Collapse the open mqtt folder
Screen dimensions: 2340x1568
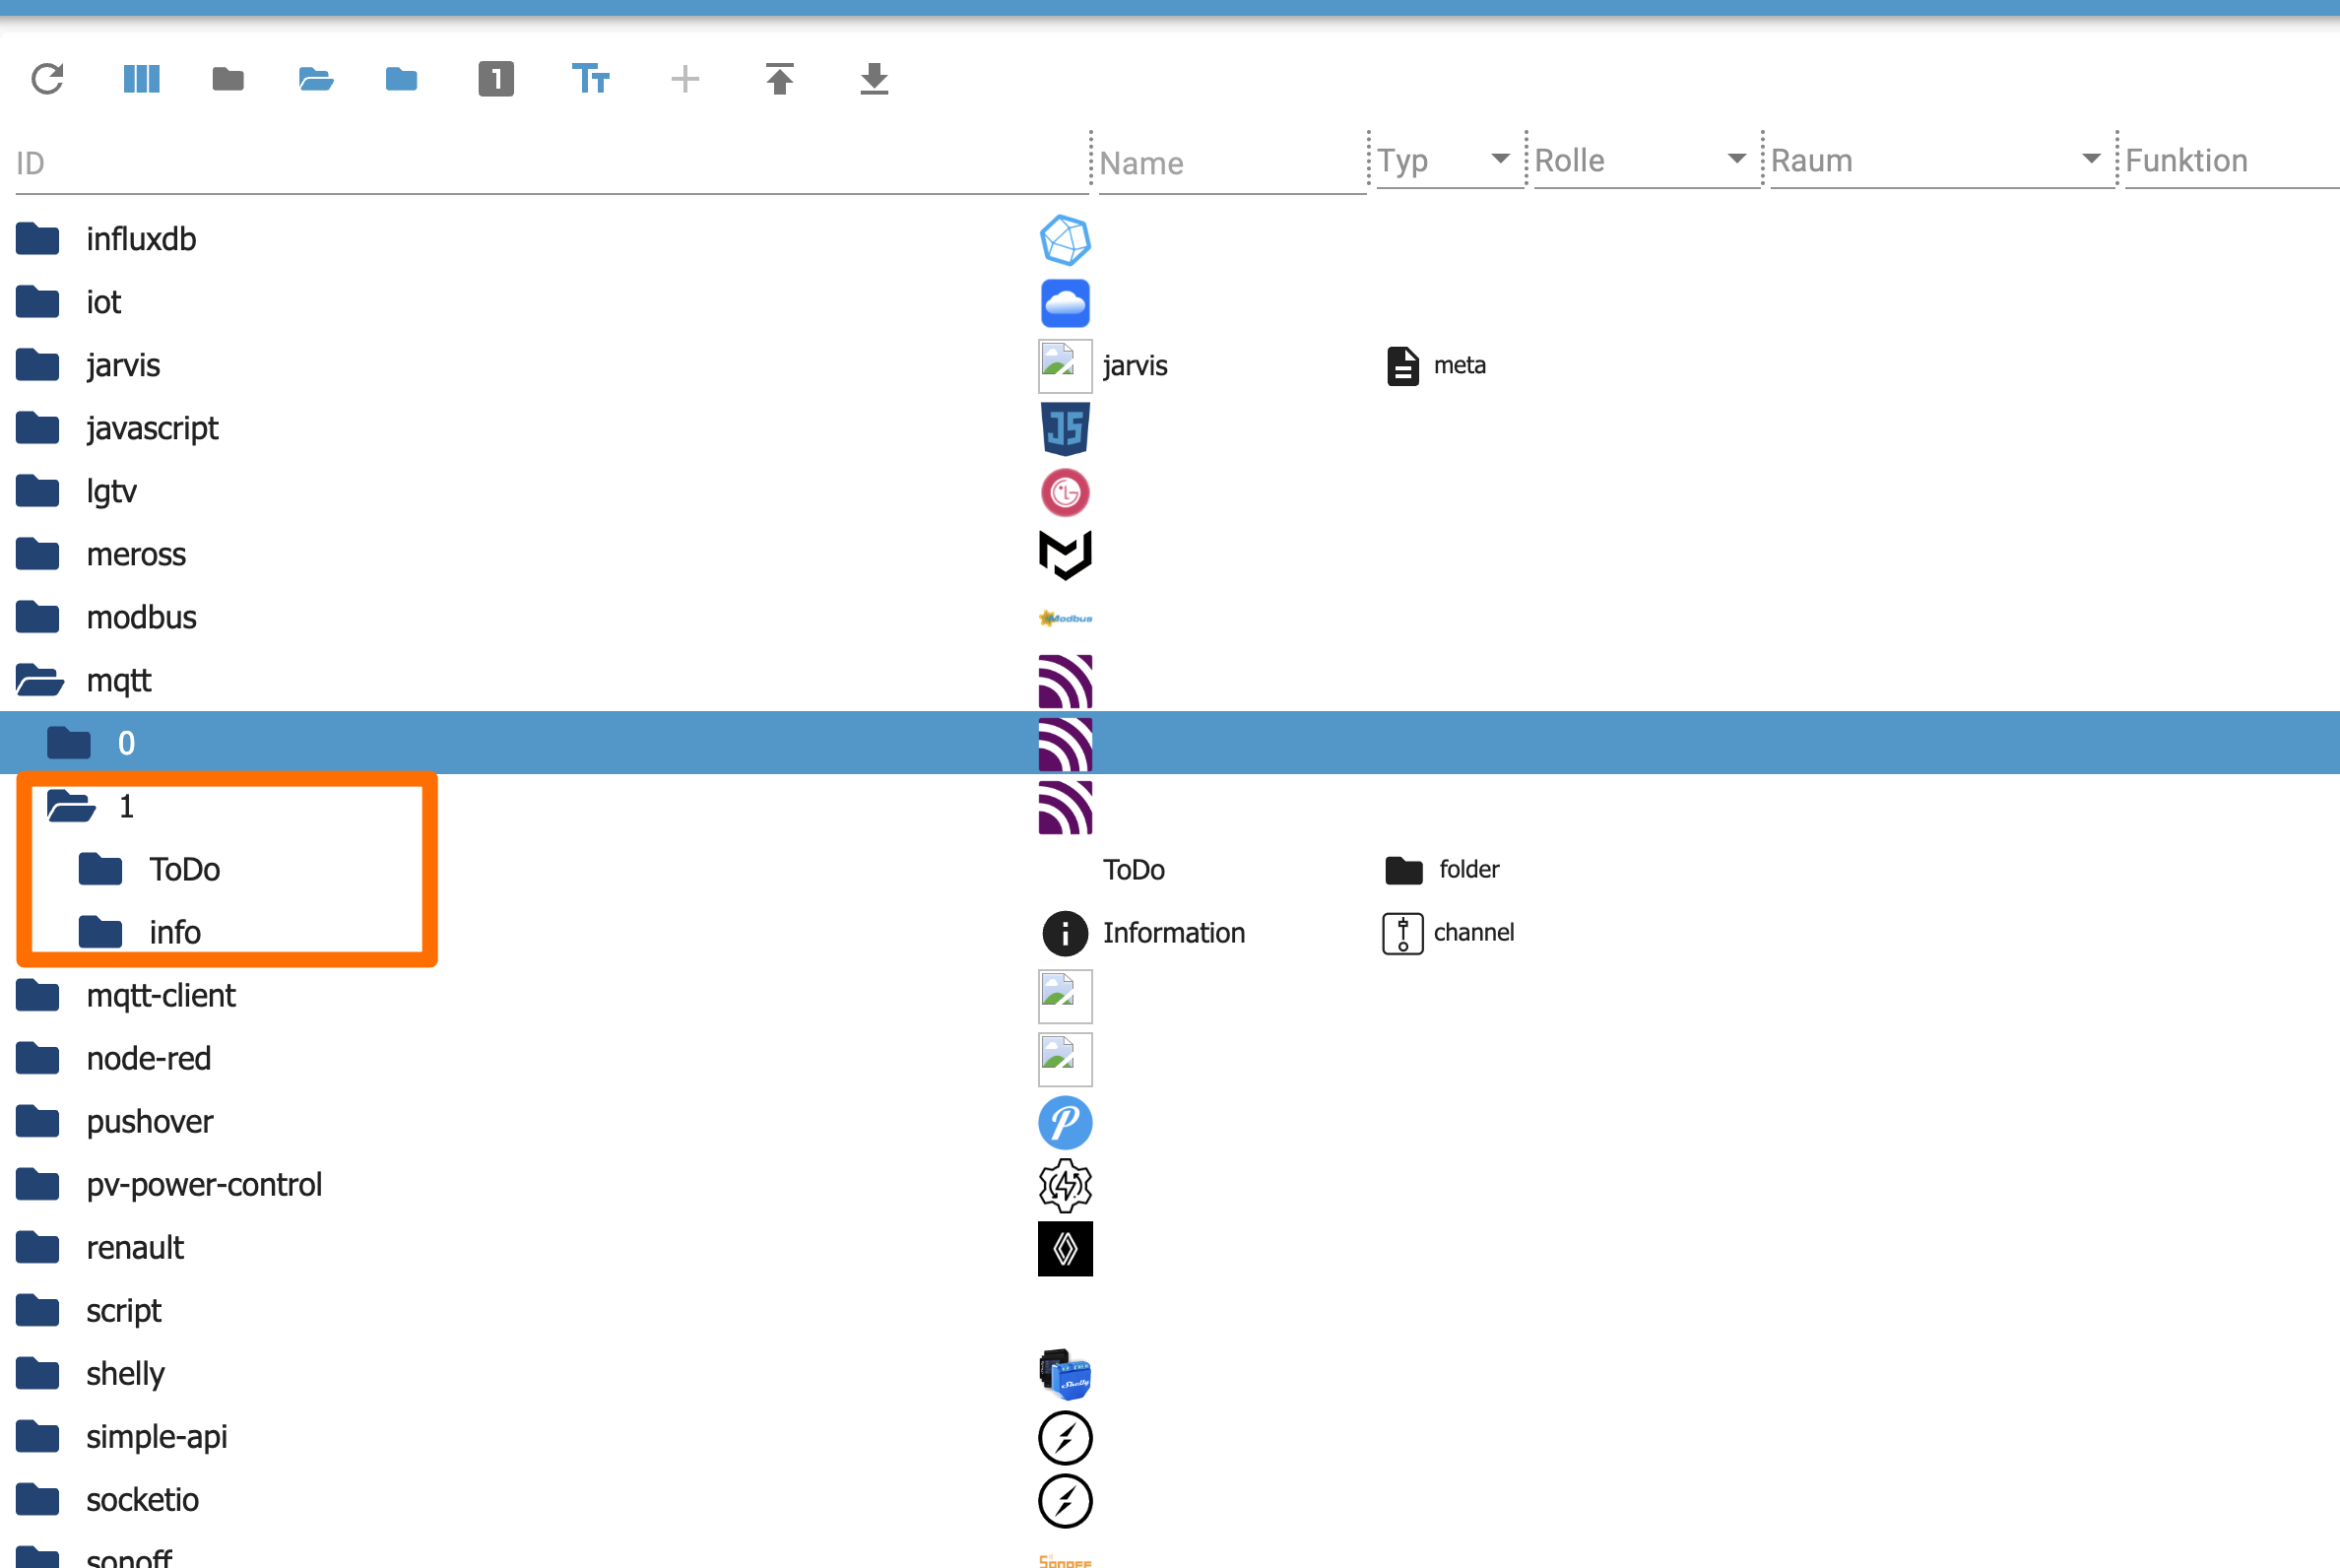(x=40, y=681)
